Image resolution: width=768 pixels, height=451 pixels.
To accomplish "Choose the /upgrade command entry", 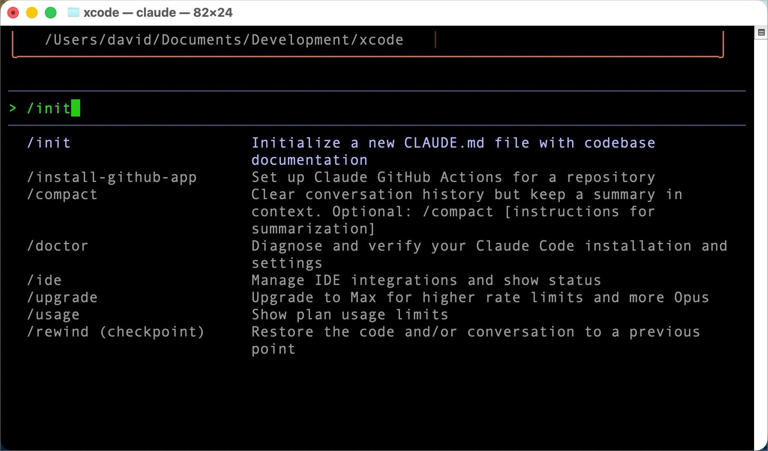I will click(x=62, y=297).
